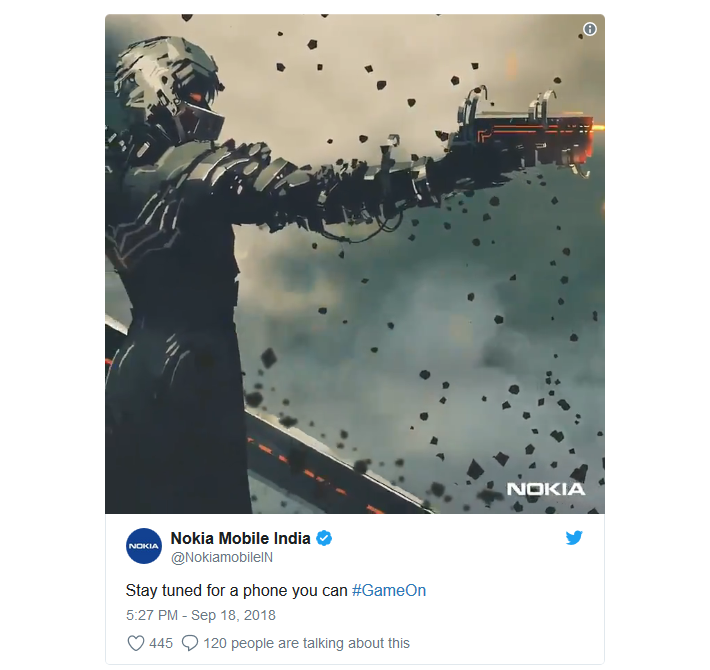Image resolution: width=710 pixels, height=670 pixels.
Task: Open the 5:27 PM - Sep 18, 2018 timestamp
Action: [x=201, y=615]
